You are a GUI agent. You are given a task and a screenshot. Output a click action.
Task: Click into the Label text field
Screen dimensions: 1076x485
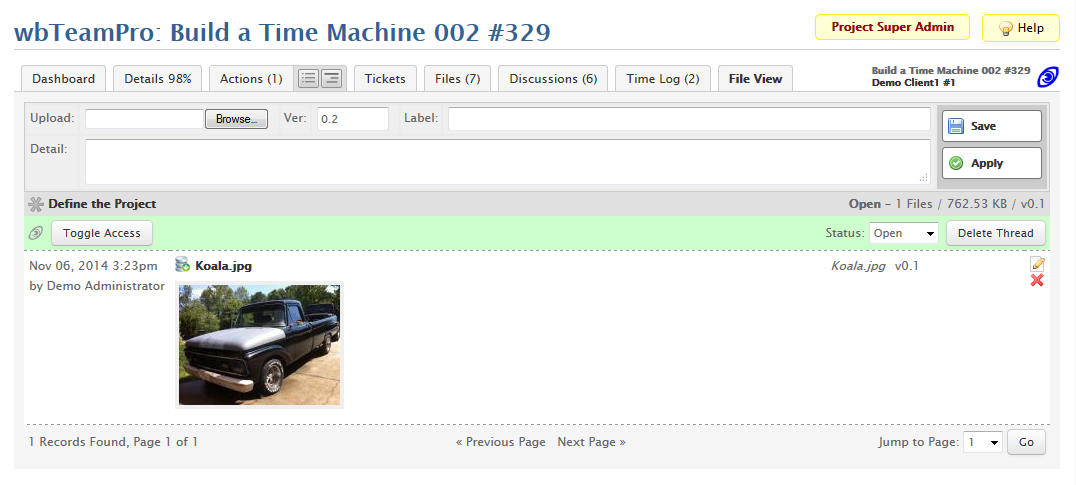tap(689, 119)
